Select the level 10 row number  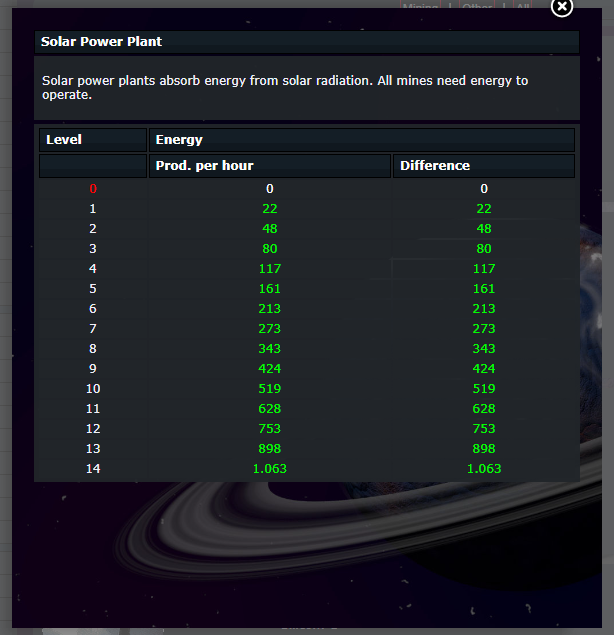click(x=93, y=389)
